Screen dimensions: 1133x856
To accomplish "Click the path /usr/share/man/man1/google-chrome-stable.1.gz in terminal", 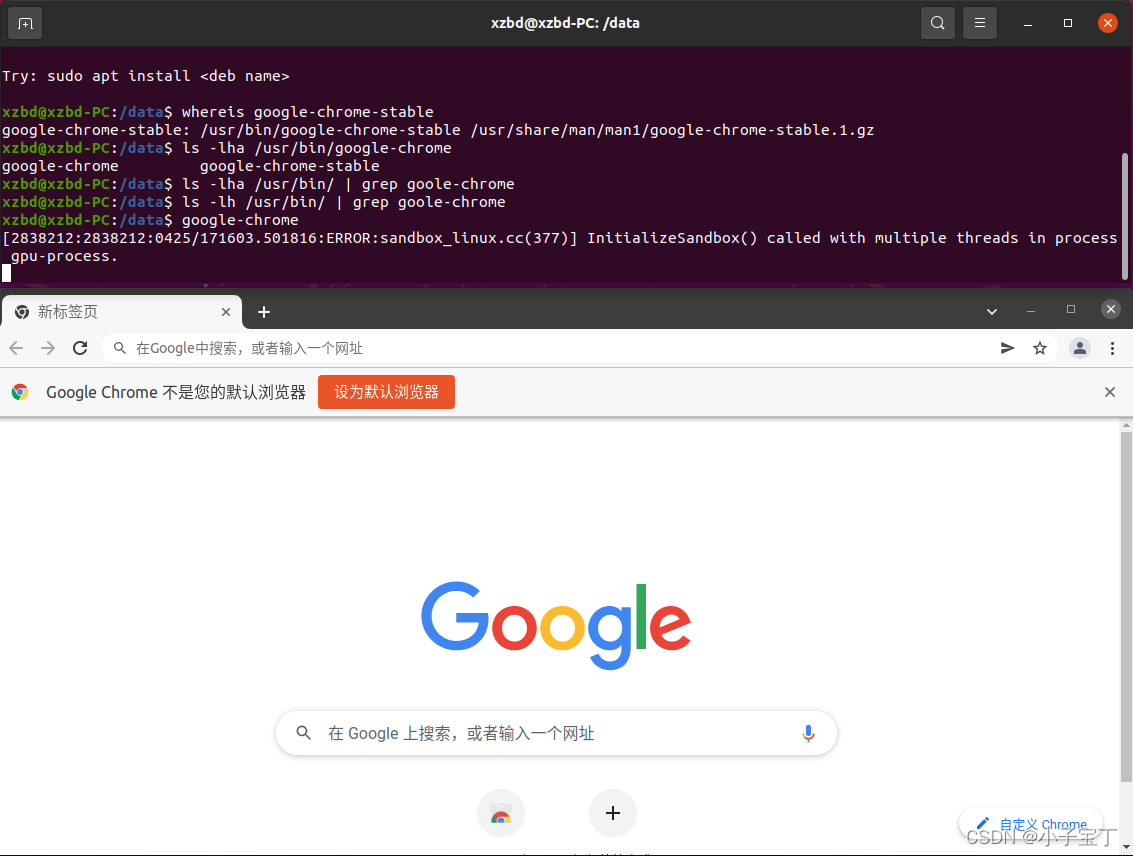I will (x=672, y=130).
